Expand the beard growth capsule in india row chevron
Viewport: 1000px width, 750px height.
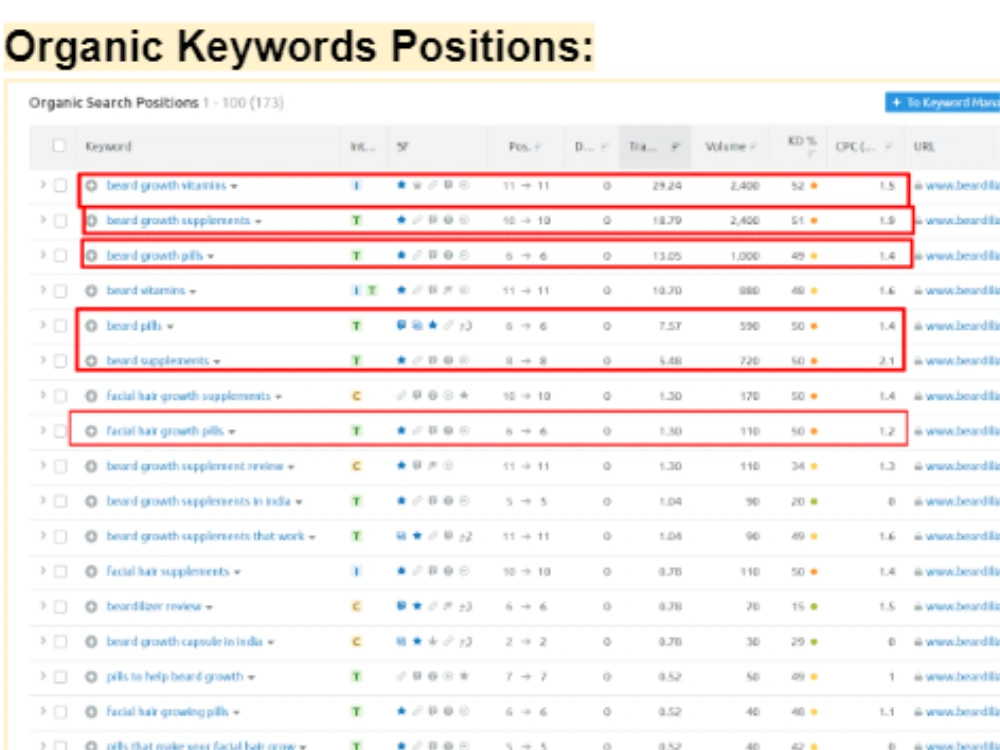[x=43, y=641]
